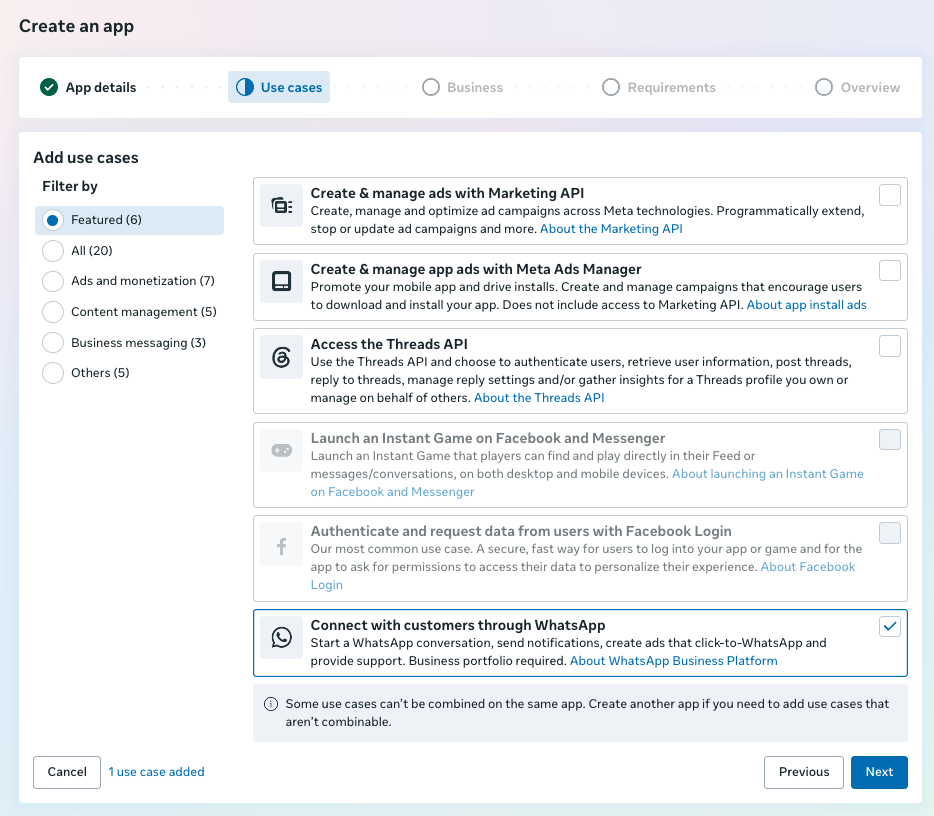Click Authenticate and request data title text
934x816 pixels.
pos(521,531)
